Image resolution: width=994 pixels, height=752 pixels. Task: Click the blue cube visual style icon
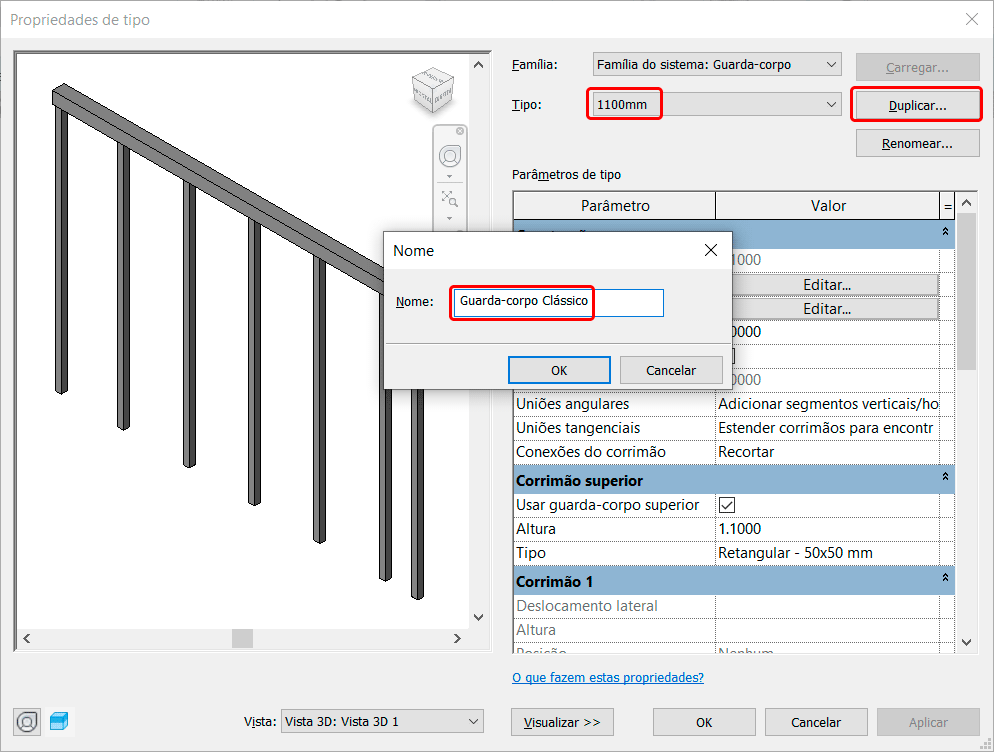[x=60, y=722]
